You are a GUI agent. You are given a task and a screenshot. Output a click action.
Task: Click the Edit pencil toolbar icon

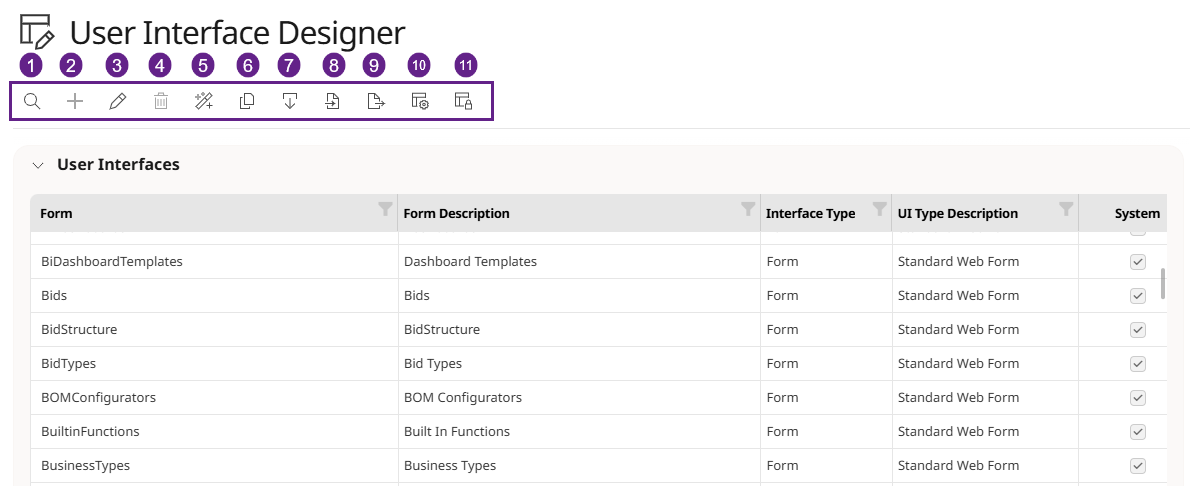tap(117, 101)
